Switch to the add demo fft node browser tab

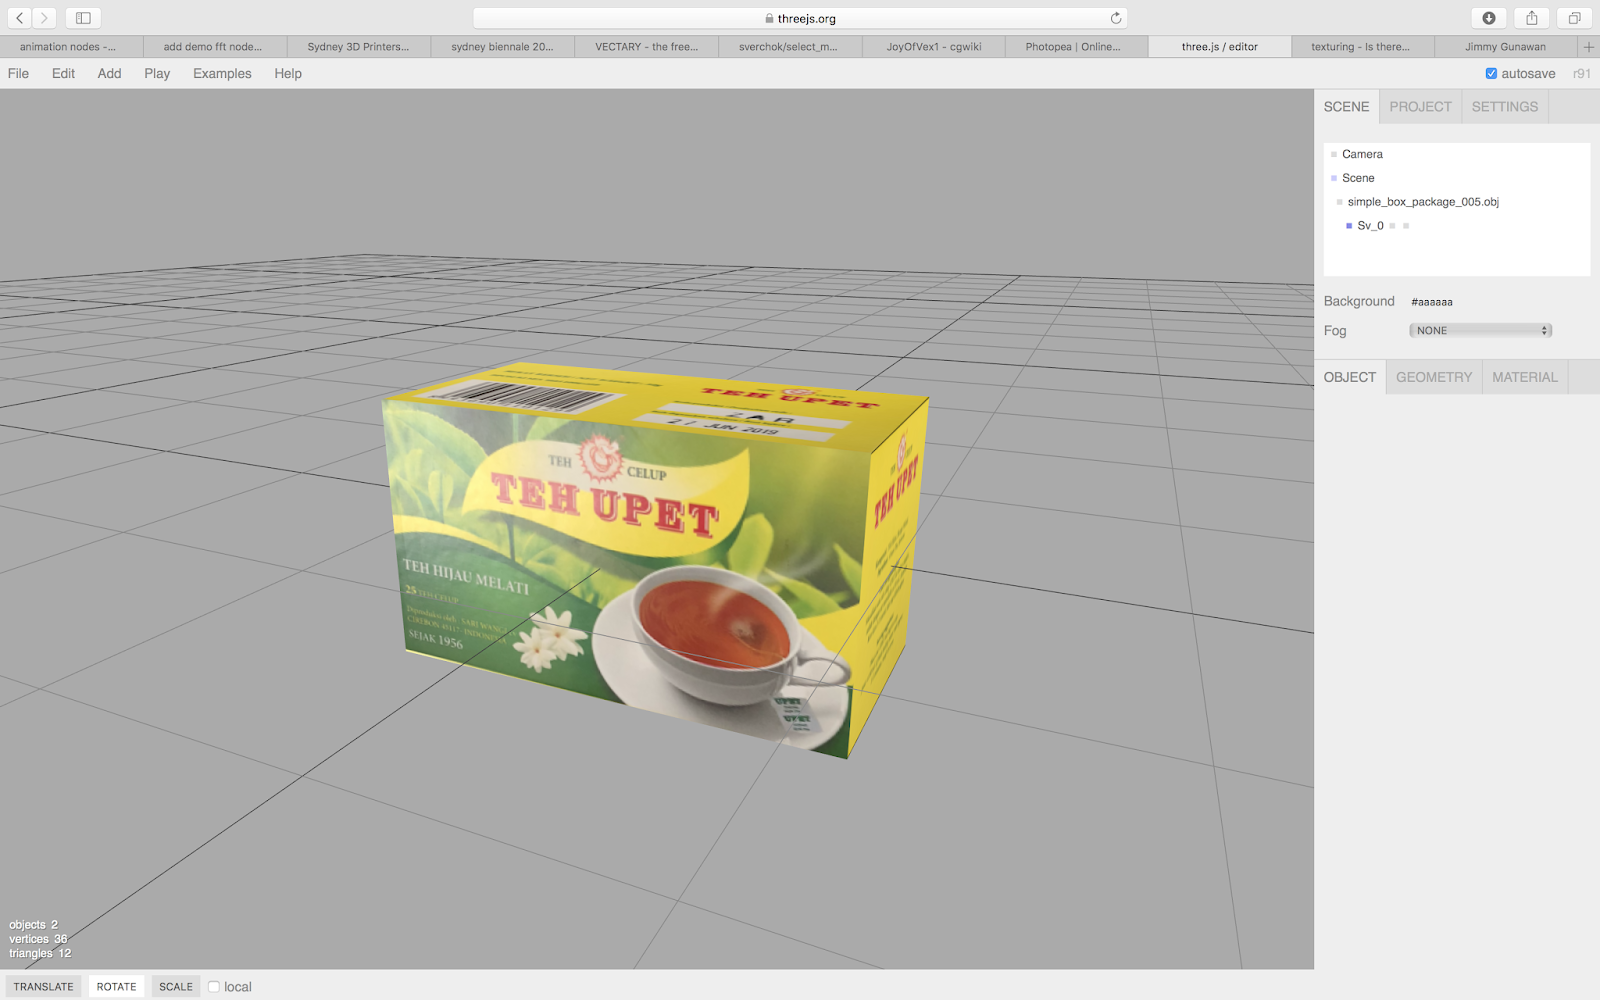click(215, 47)
